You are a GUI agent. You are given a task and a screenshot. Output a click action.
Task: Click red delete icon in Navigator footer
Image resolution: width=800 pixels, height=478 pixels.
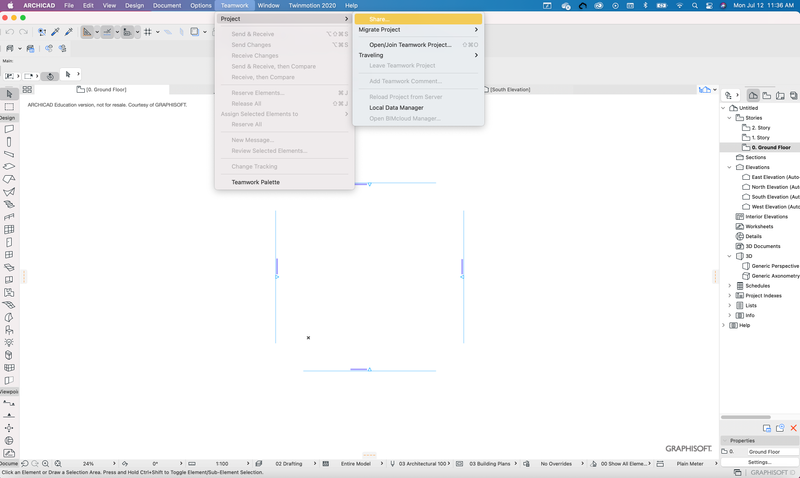tap(793, 428)
